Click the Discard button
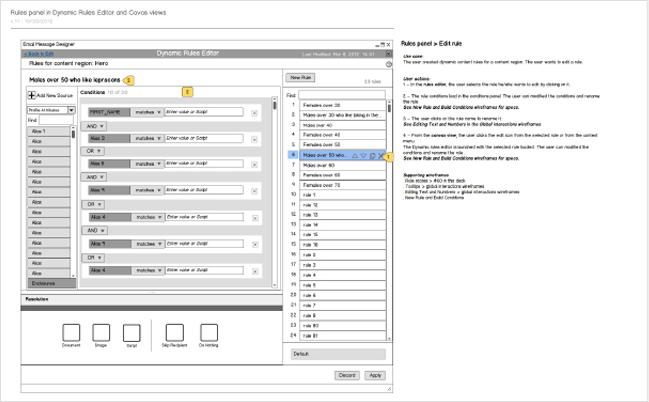 [x=347, y=376]
